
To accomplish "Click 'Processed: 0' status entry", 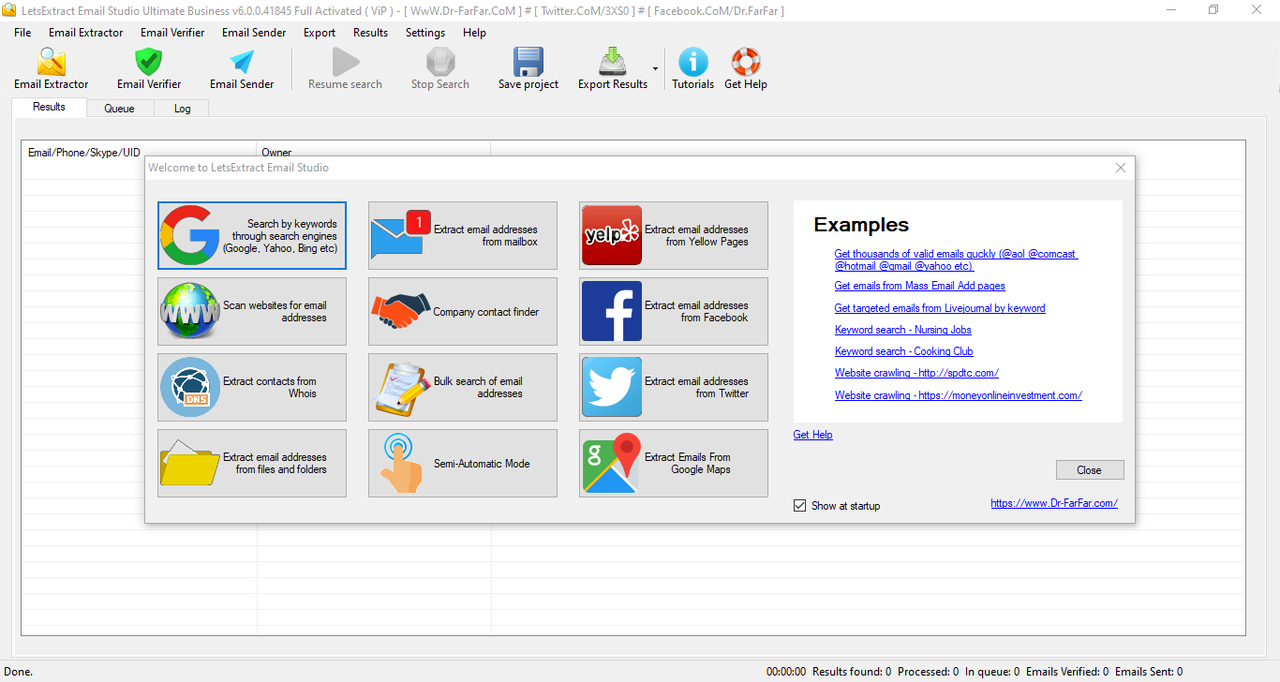I will (928, 672).
